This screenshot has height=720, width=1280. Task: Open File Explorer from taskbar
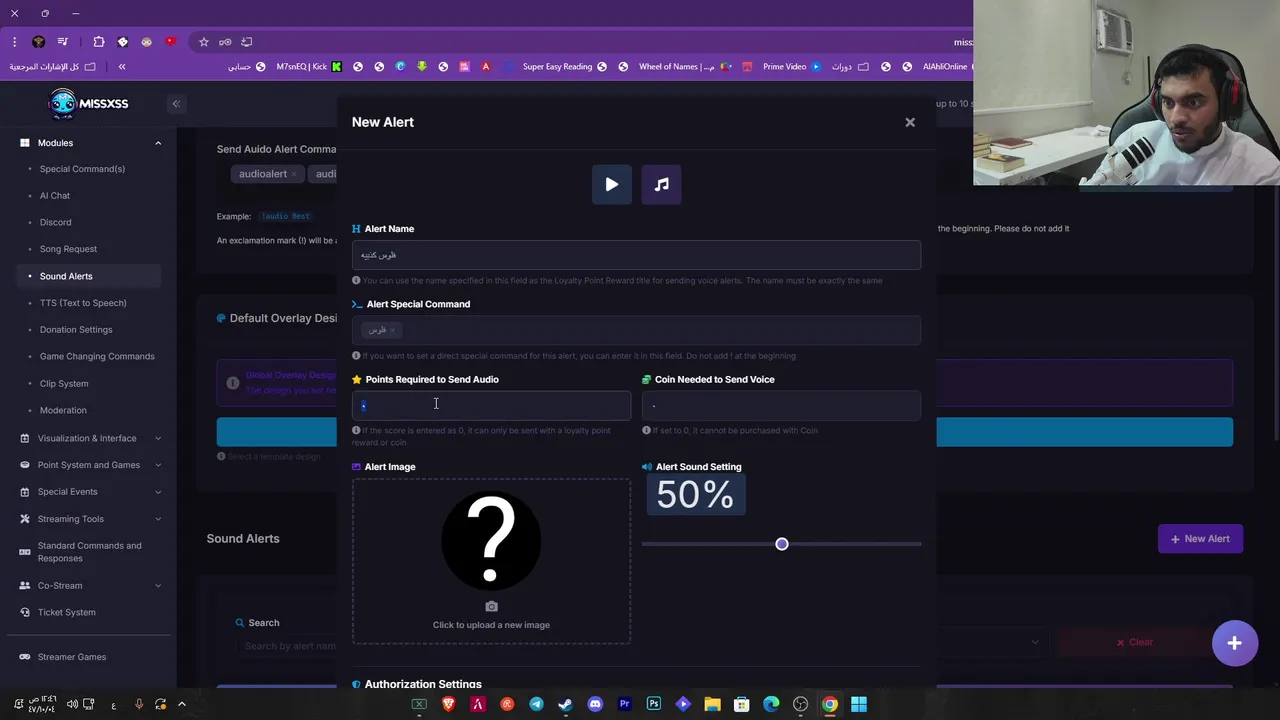(x=712, y=704)
